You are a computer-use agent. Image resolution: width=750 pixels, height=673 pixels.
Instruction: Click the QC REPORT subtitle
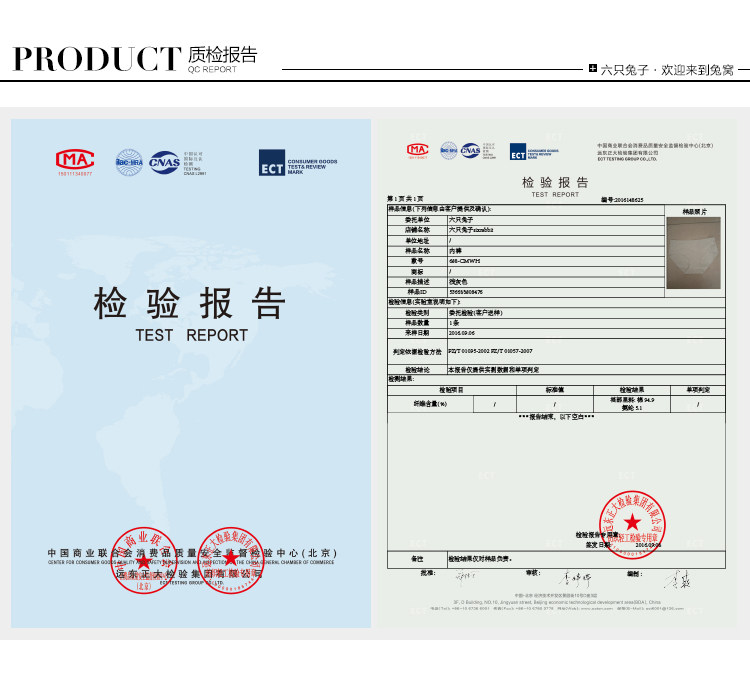click(212, 69)
